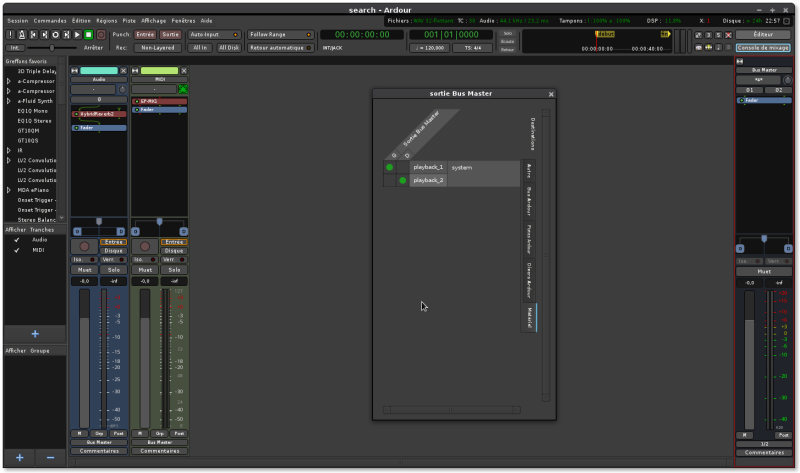Open the Fenêtres menu

click(183, 21)
